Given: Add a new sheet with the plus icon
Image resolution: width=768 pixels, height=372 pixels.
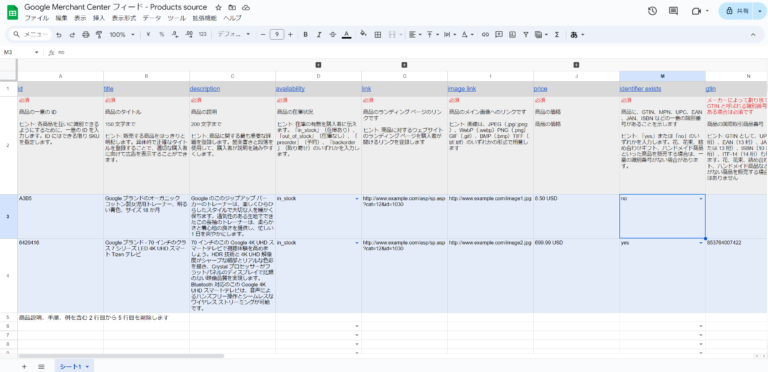Looking at the screenshot, I should tap(24, 367).
